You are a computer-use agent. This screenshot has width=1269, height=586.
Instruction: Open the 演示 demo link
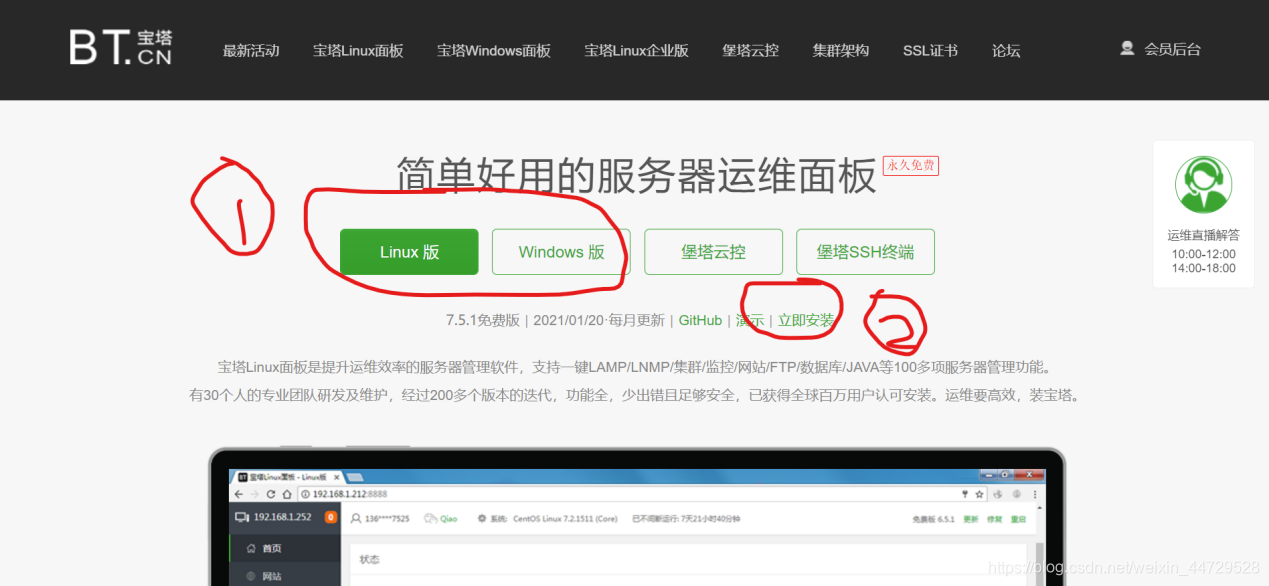coord(750,320)
